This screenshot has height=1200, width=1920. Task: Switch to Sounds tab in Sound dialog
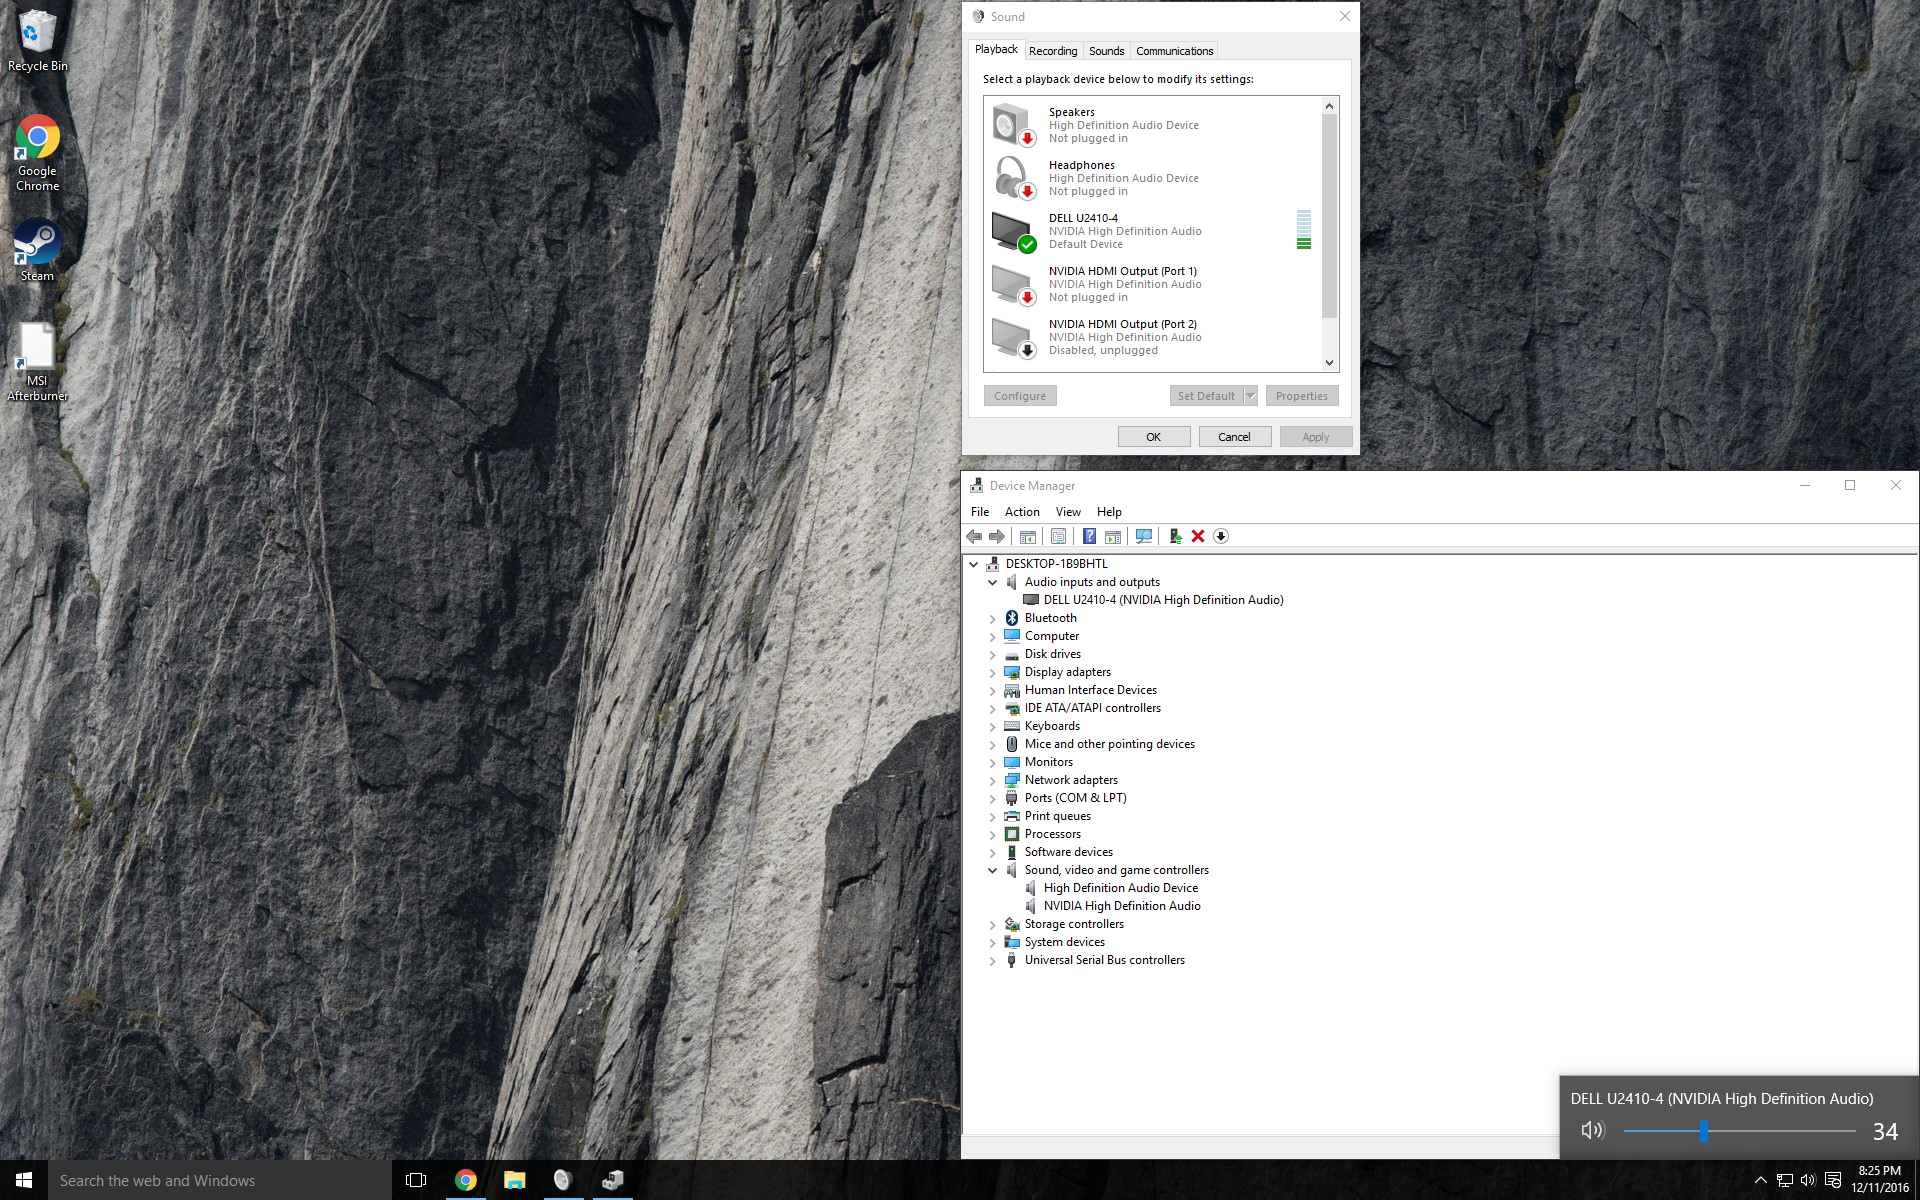pos(1106,51)
